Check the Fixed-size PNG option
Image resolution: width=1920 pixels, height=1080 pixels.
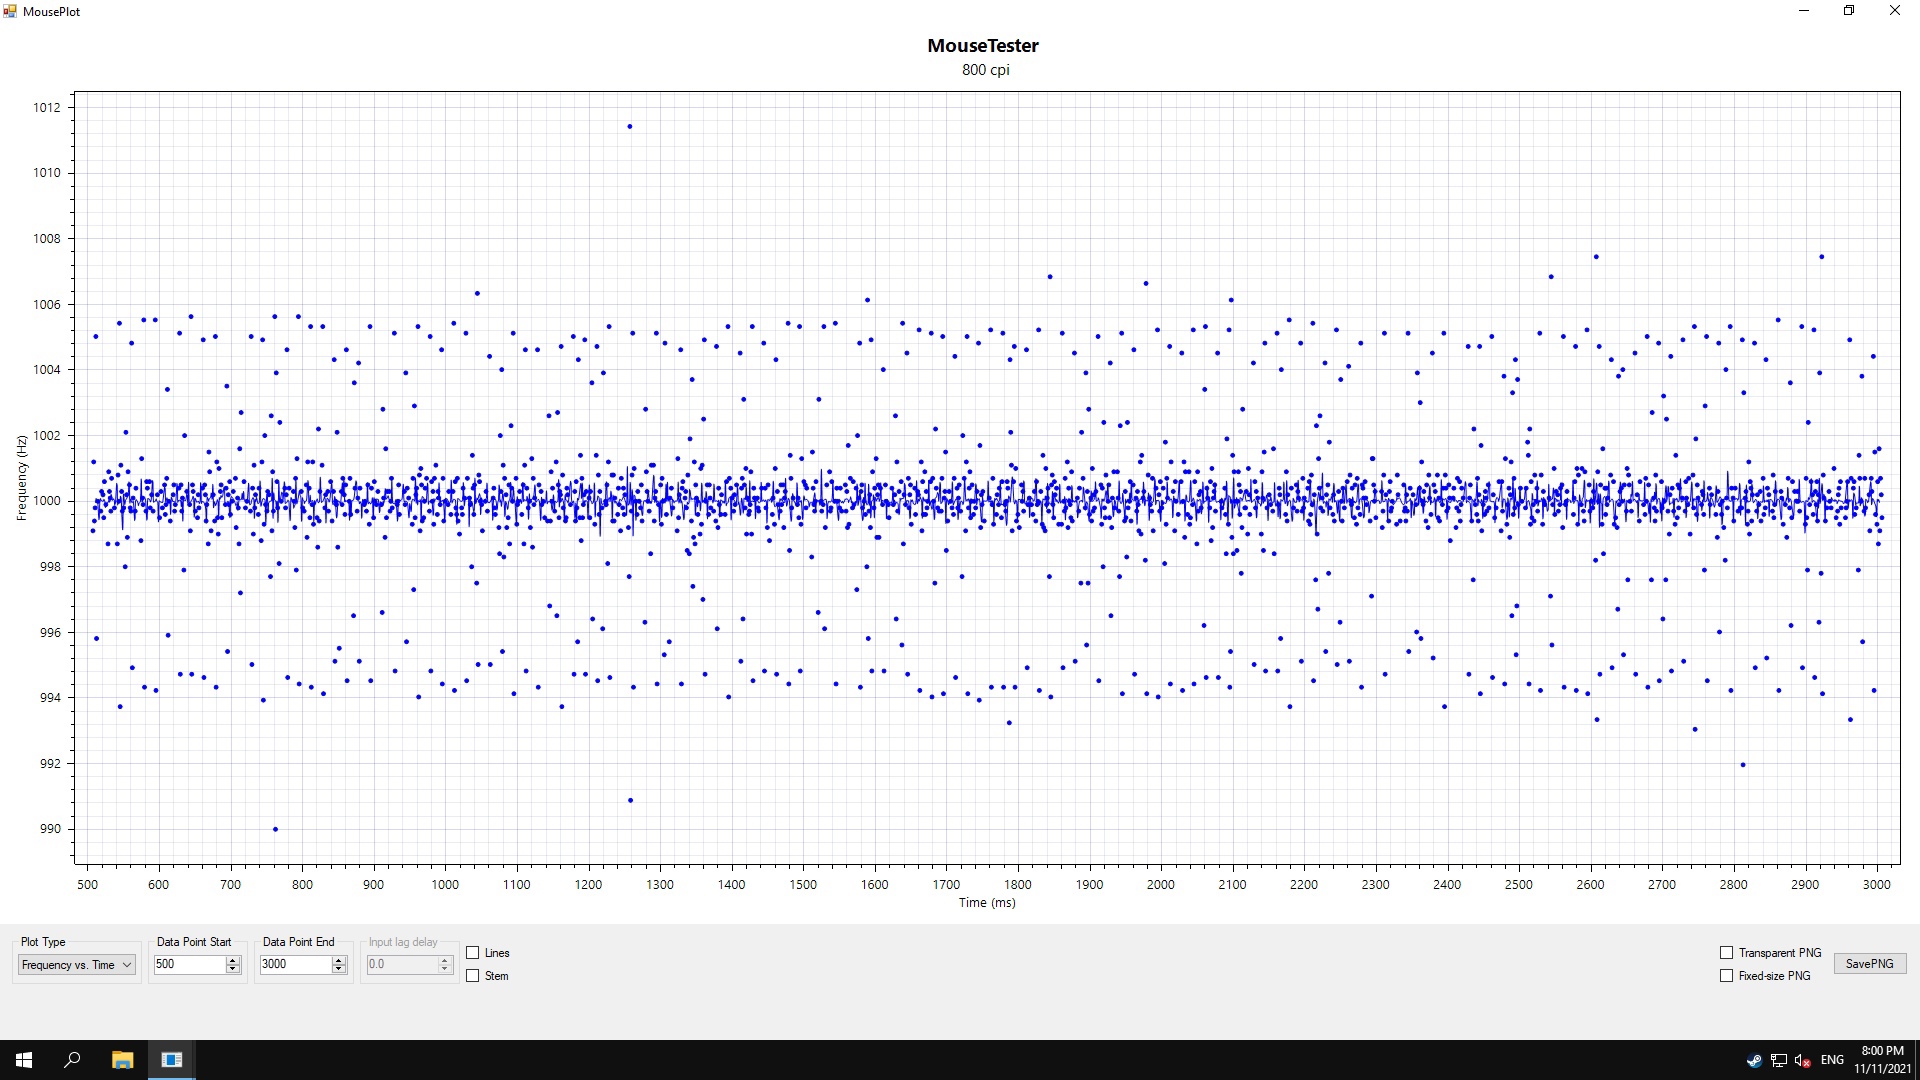coord(1726,976)
